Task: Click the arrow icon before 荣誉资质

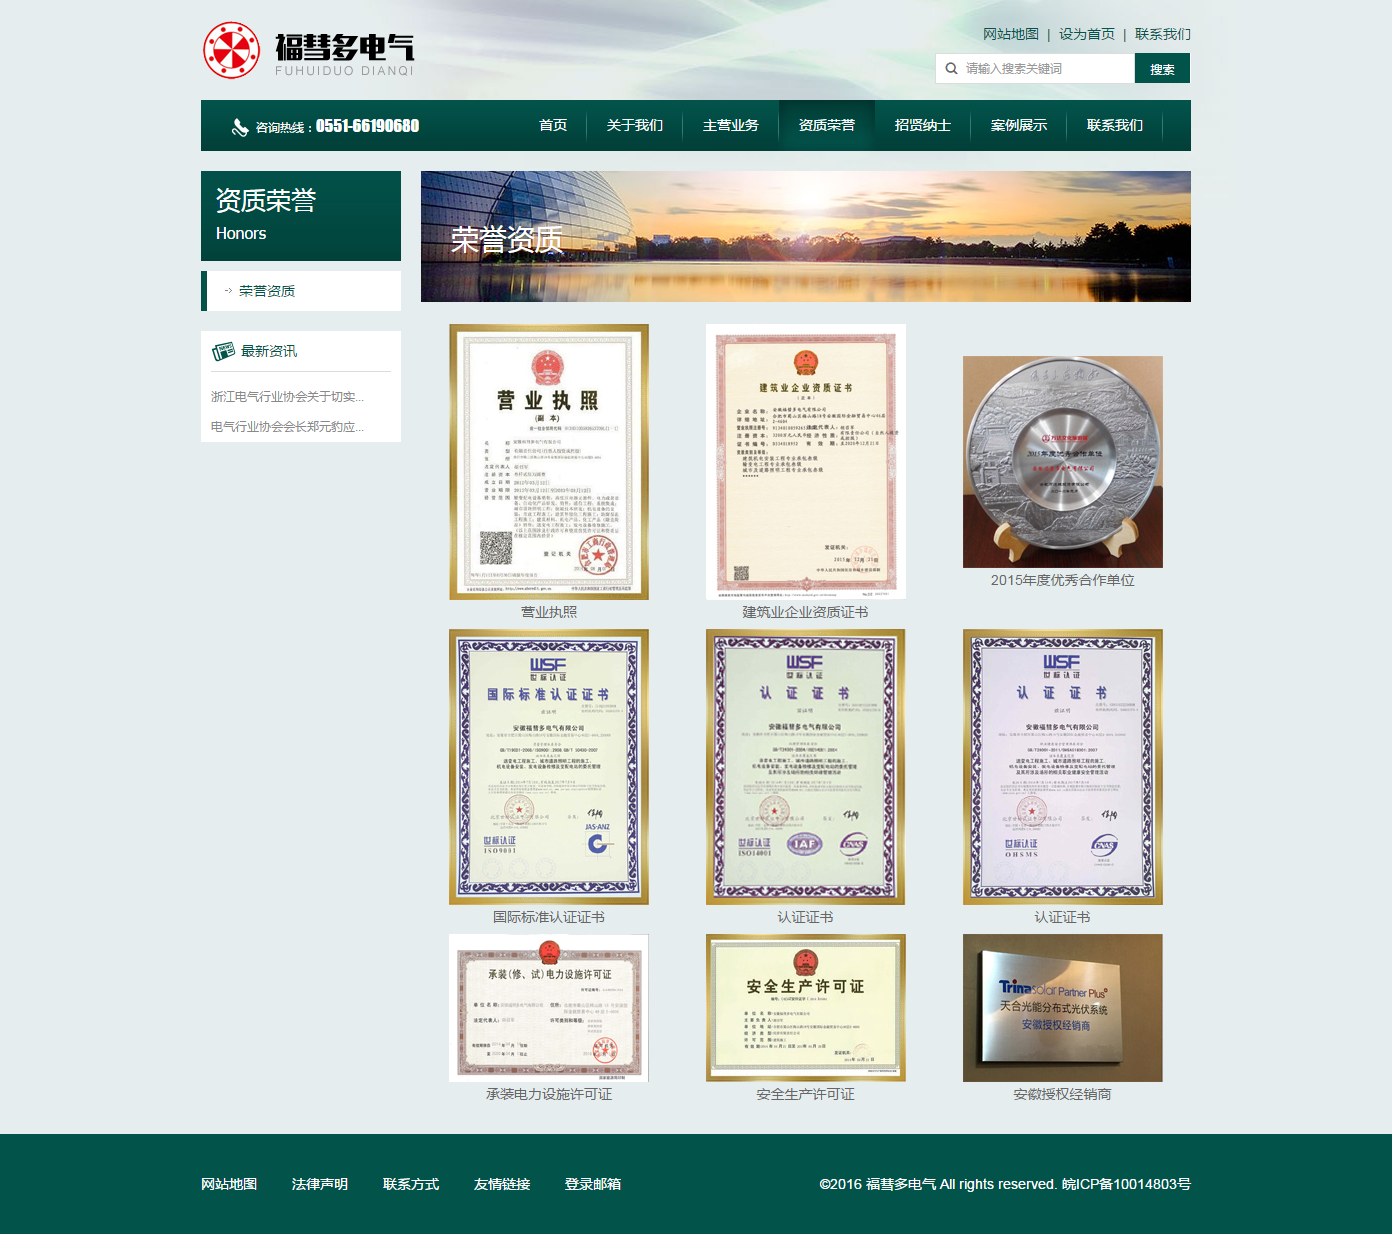Action: point(228,291)
